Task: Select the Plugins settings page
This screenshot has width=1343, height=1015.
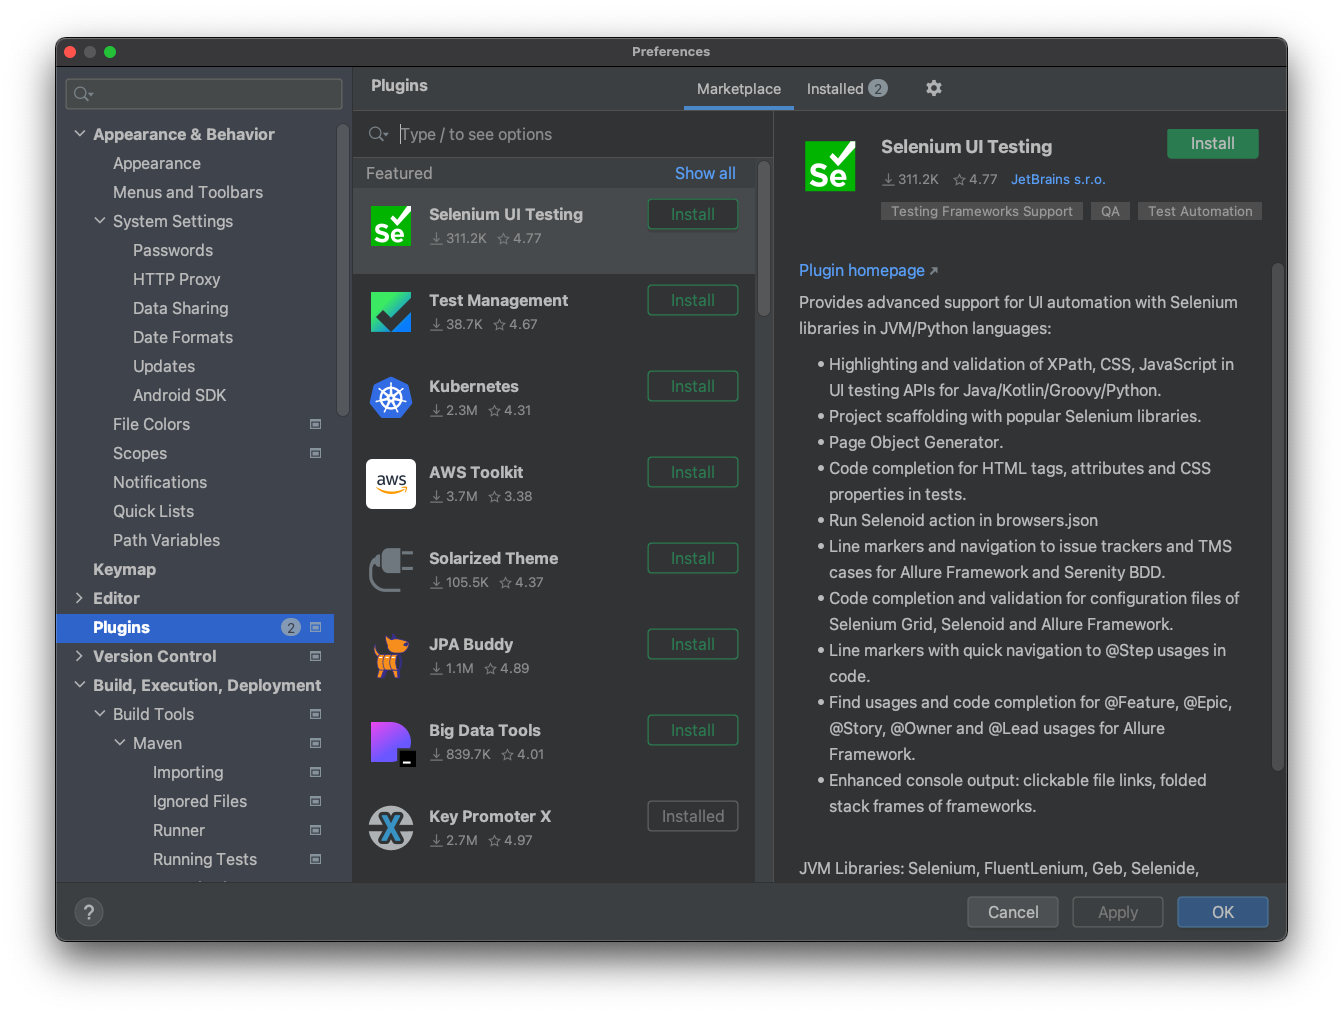Action: click(195, 627)
